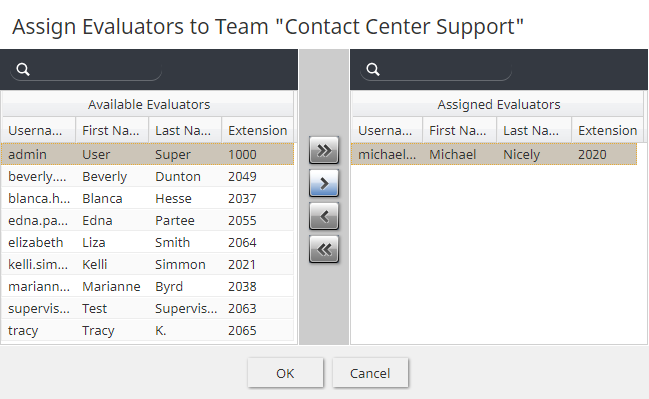Screen dimensions: 649x399
Task: Click the move selected right arrow button
Action: pyautogui.click(x=324, y=183)
